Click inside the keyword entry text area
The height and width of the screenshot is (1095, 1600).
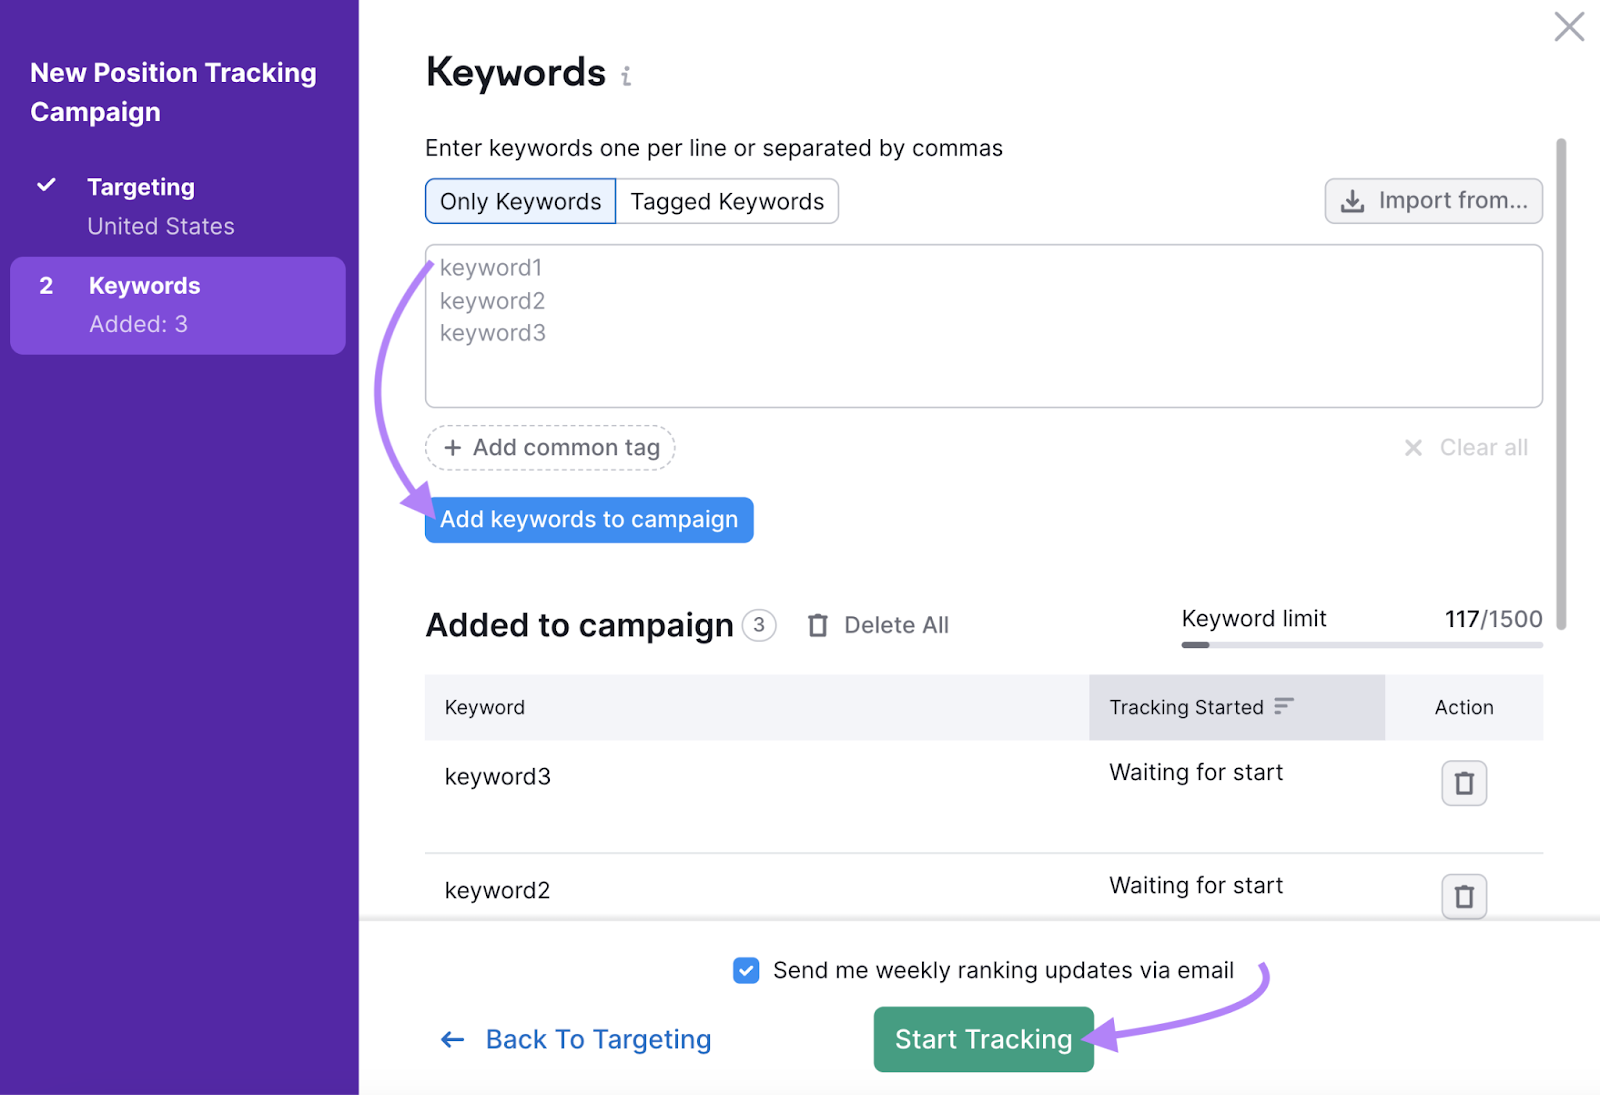click(984, 325)
